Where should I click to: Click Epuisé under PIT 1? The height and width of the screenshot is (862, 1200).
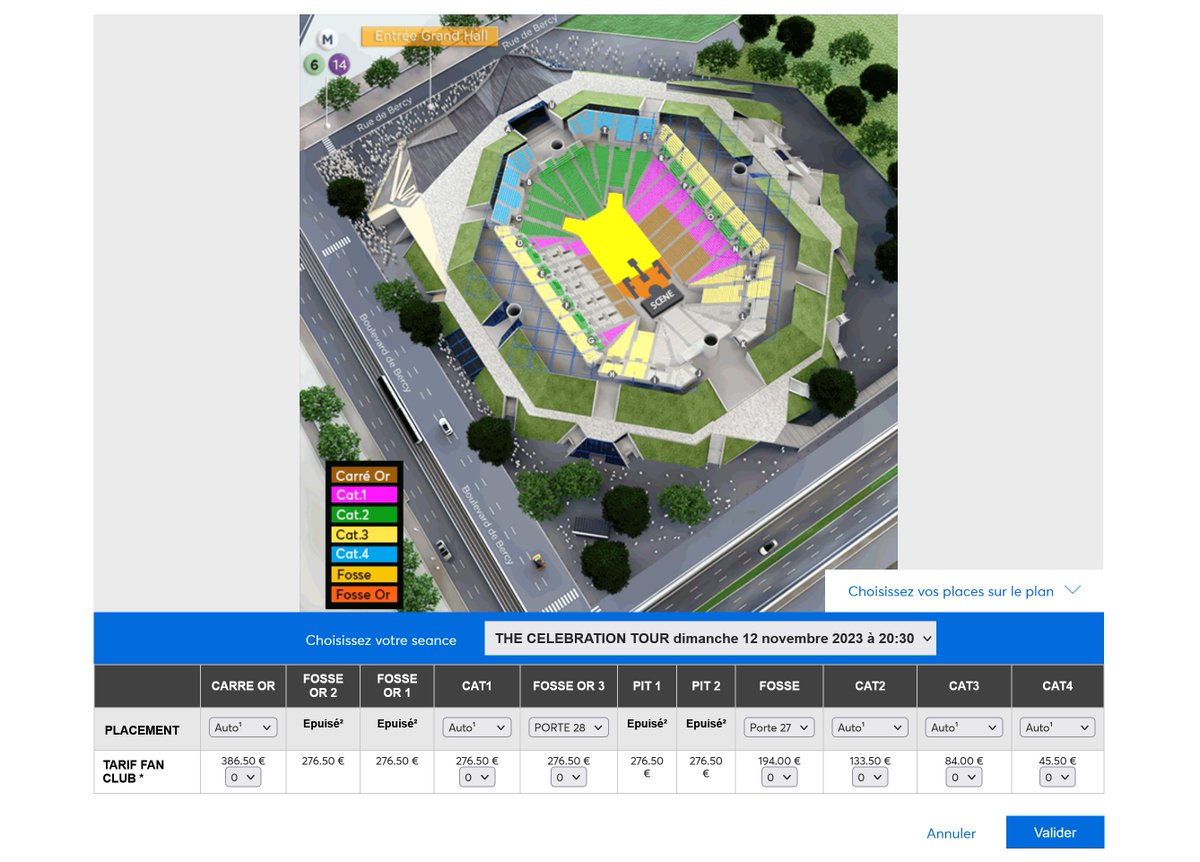[647, 724]
